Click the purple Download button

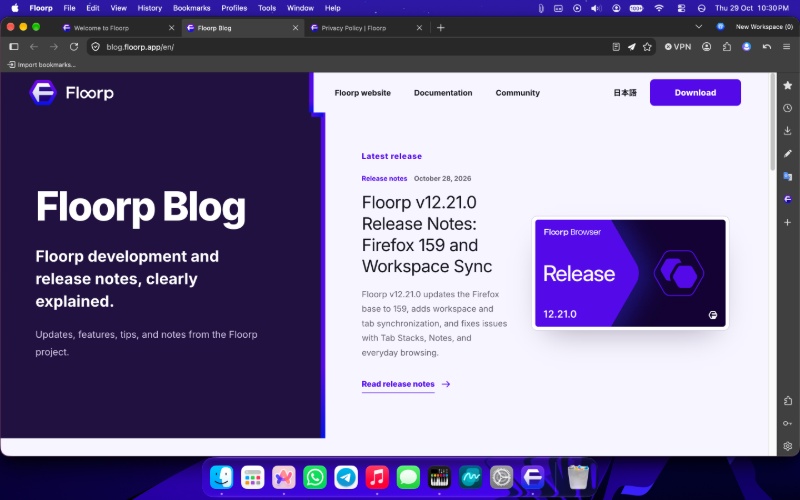pos(695,92)
